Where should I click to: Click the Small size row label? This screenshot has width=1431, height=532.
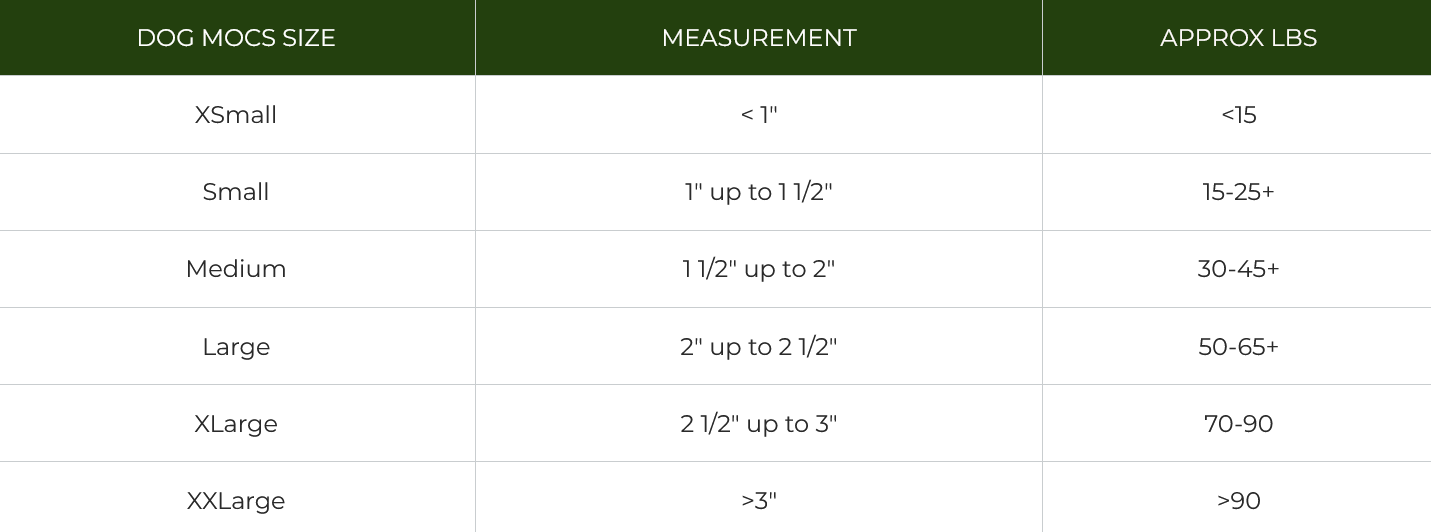[236, 192]
